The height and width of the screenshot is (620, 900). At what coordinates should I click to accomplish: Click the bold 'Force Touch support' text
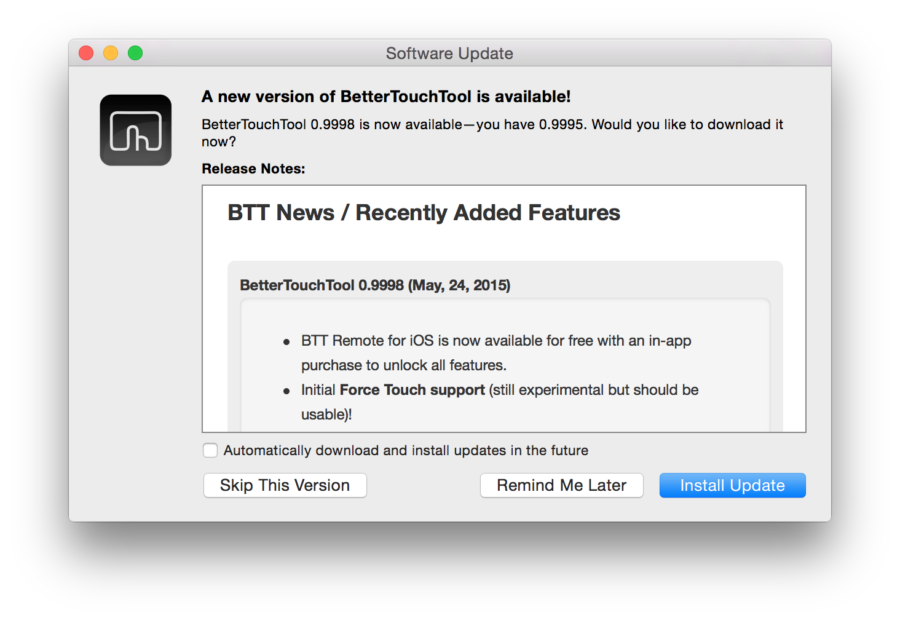click(x=412, y=390)
